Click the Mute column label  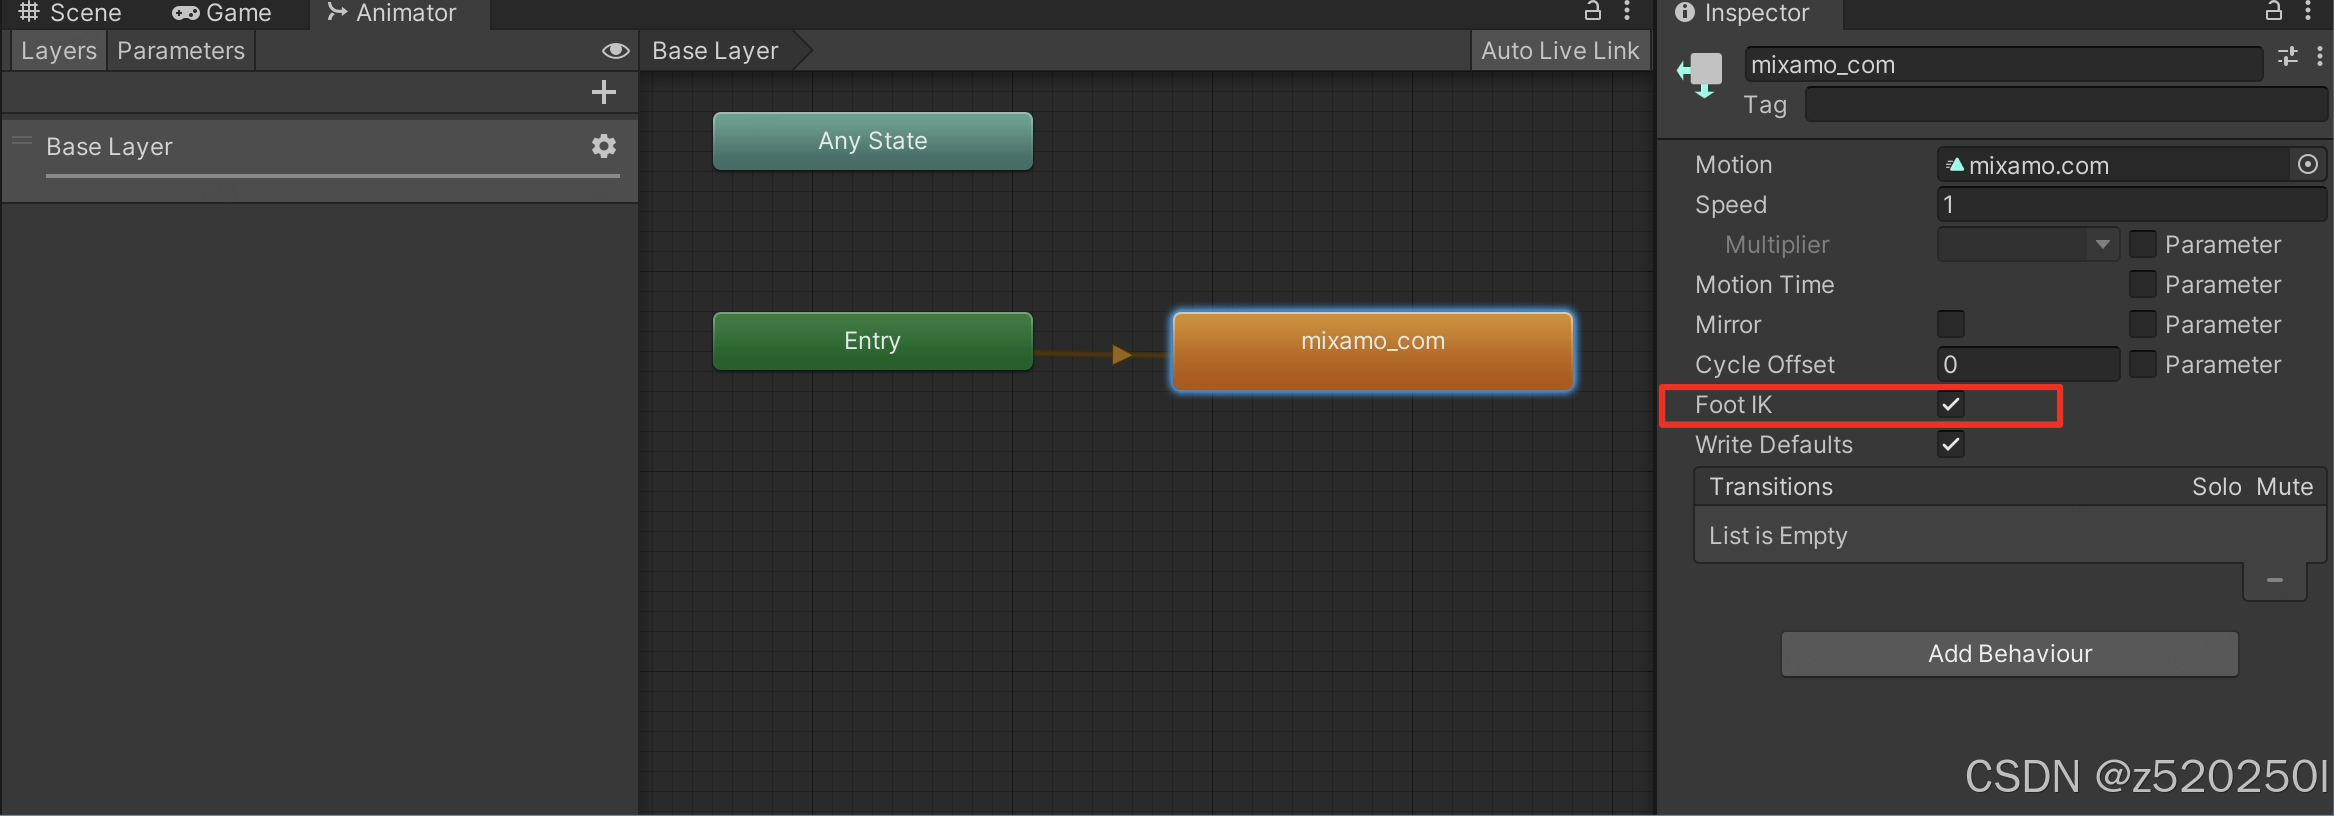point(2284,487)
